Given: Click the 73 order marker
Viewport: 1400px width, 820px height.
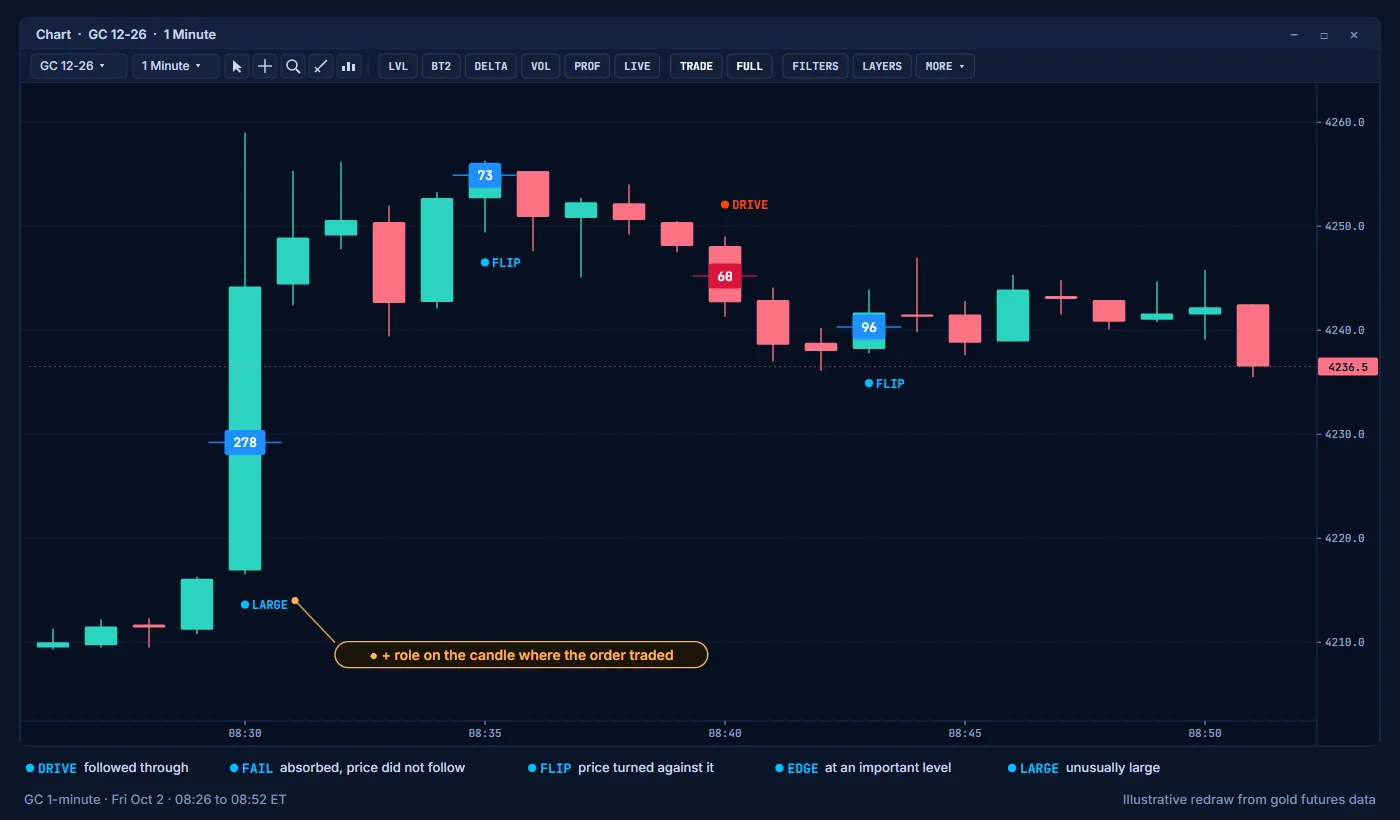Looking at the screenshot, I should (485, 175).
